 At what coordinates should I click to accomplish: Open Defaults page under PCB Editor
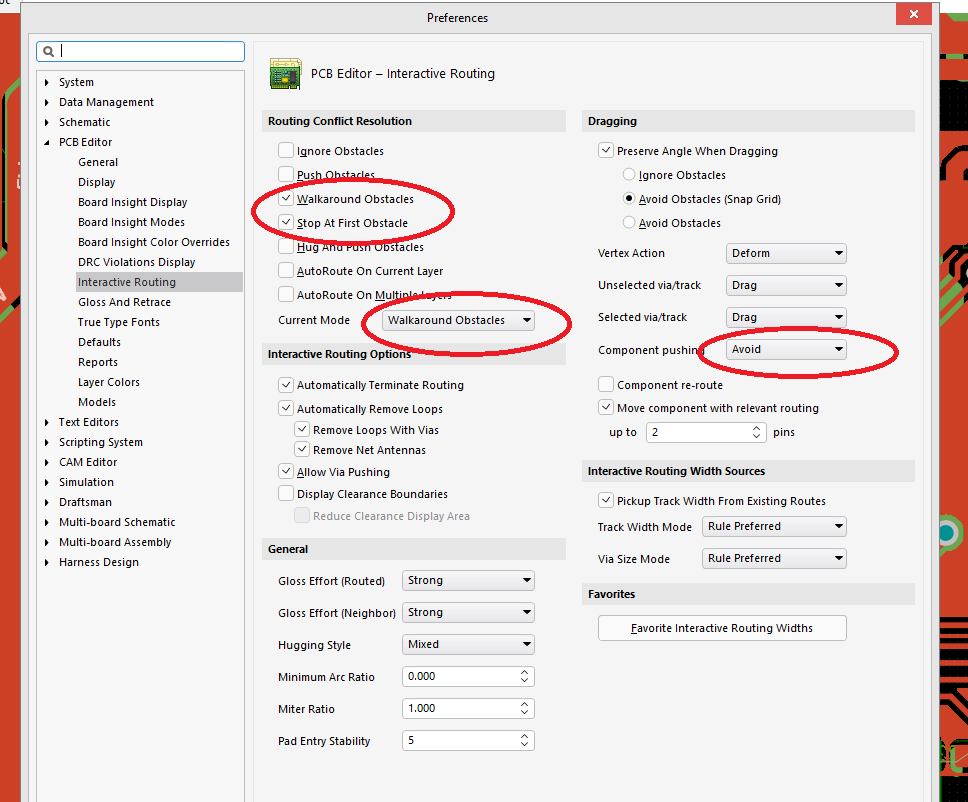tap(99, 342)
